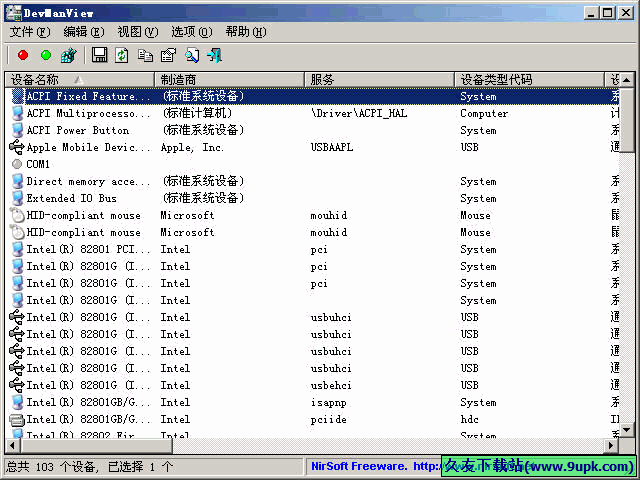Click the usbehci service cell
The width and height of the screenshot is (640, 480).
pos(331,385)
